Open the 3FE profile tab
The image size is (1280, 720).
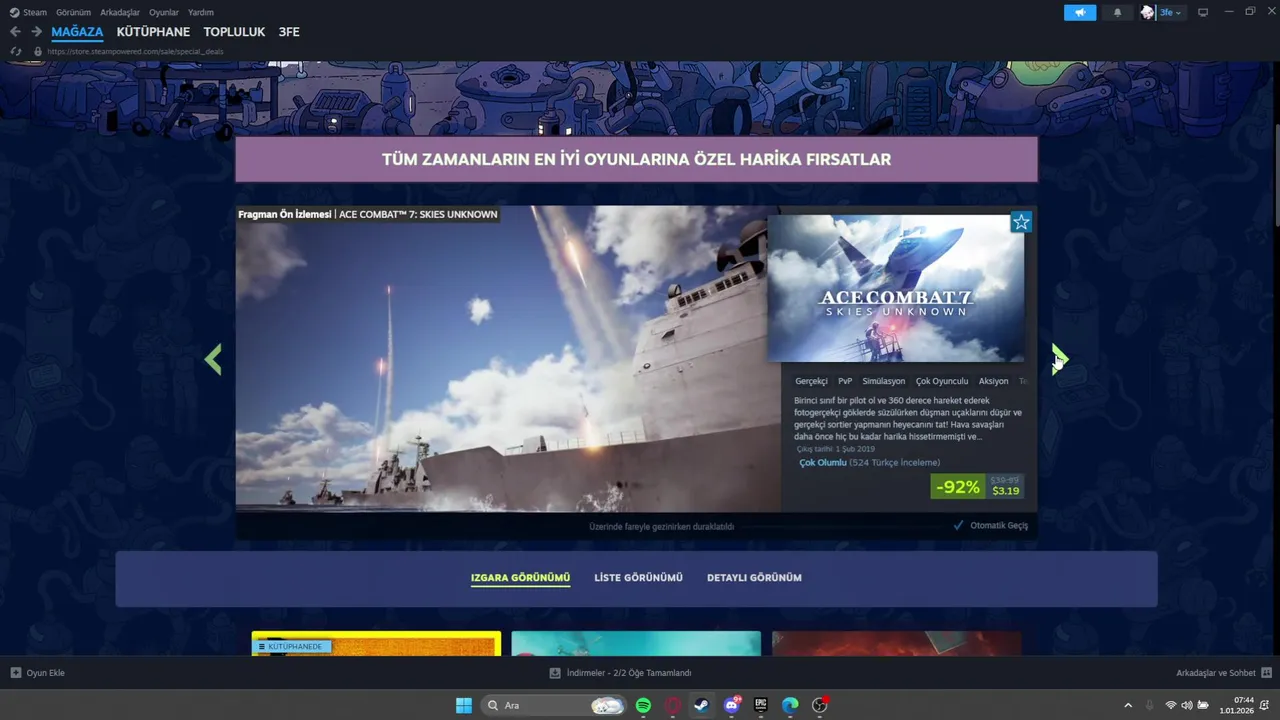pyautogui.click(x=289, y=32)
